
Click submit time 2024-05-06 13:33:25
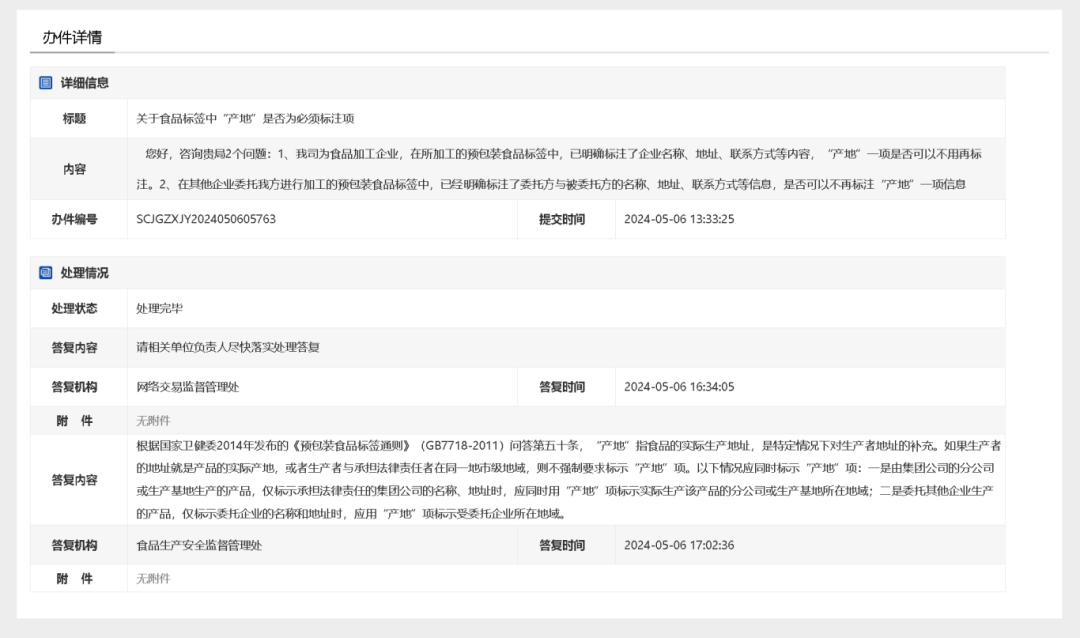(679, 219)
